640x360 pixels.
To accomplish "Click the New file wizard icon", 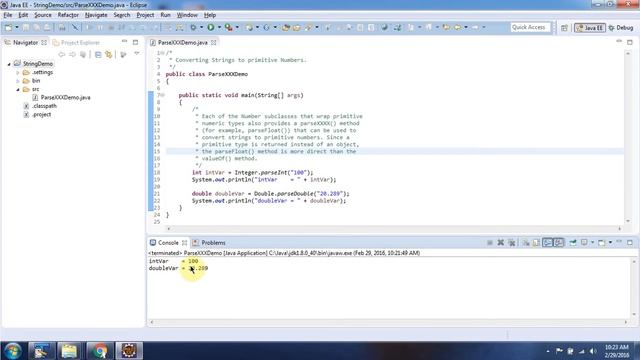I will [x=8, y=27].
